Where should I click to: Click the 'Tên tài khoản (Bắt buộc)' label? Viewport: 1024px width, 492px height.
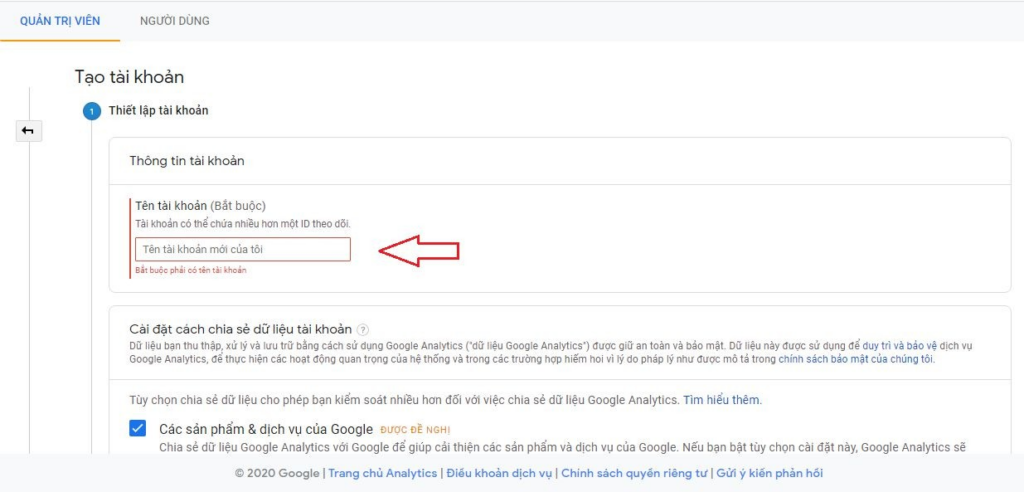200,205
